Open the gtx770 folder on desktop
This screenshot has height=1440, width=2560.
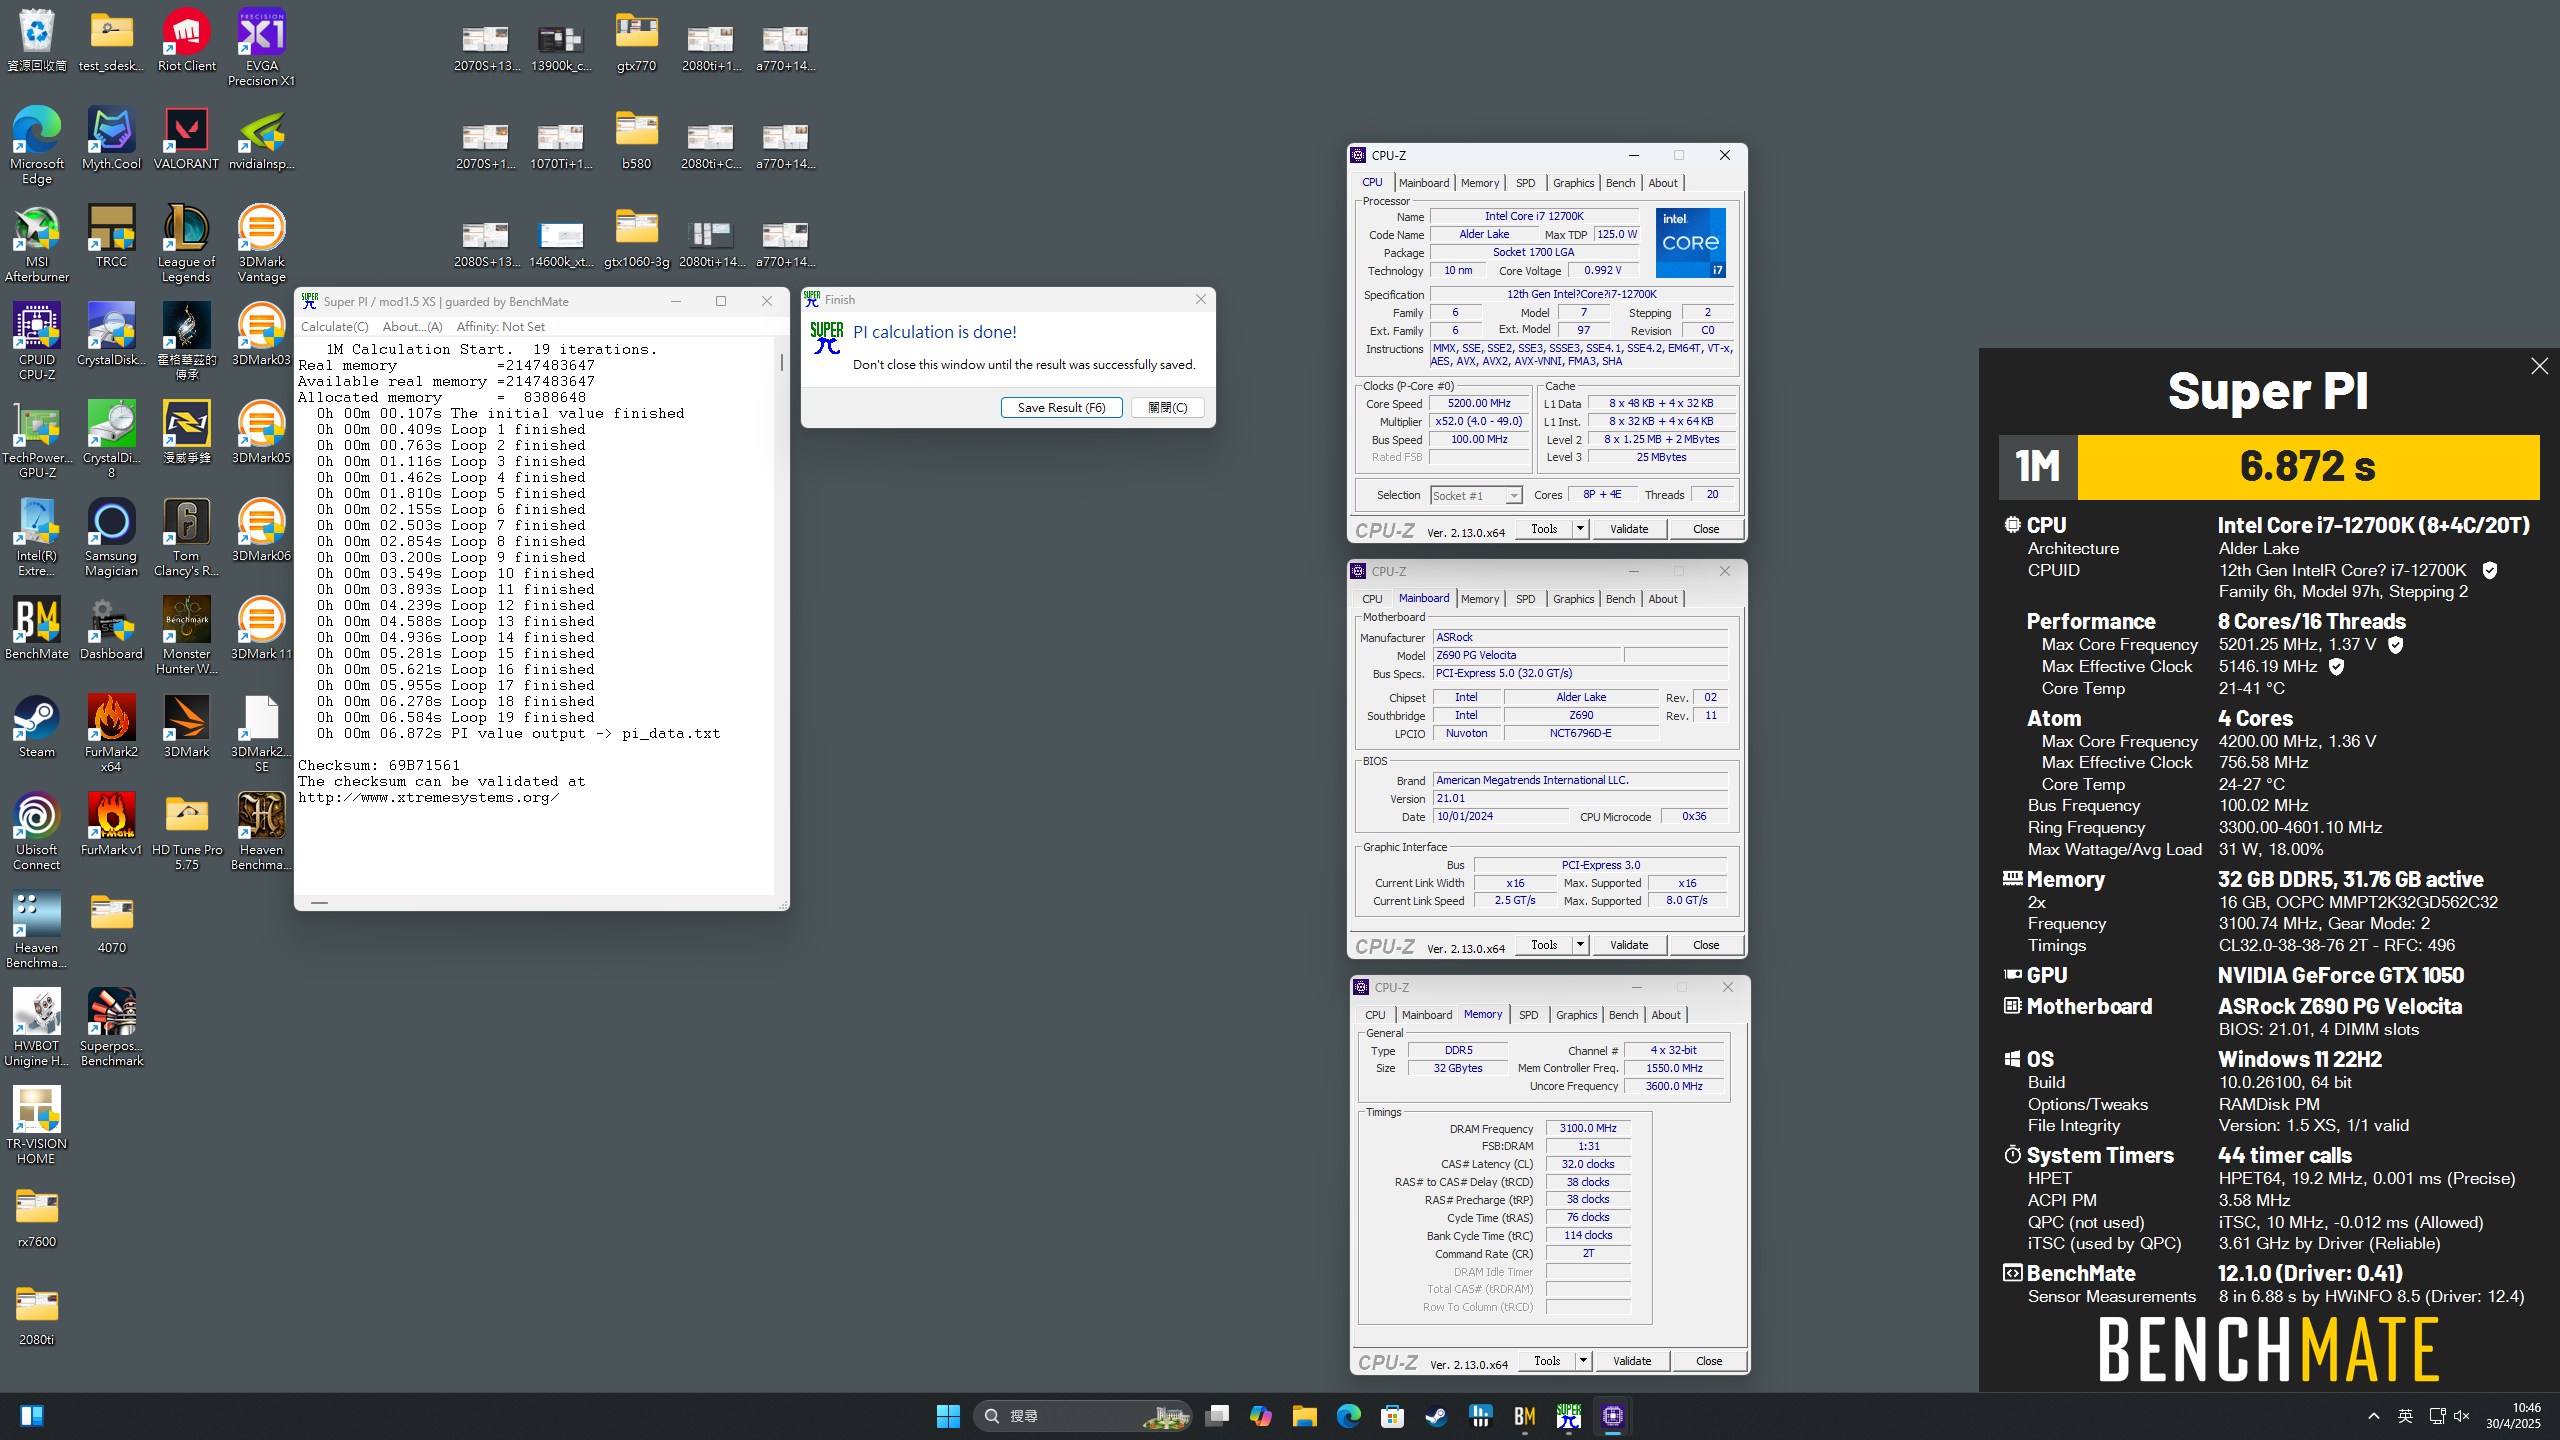tap(636, 42)
